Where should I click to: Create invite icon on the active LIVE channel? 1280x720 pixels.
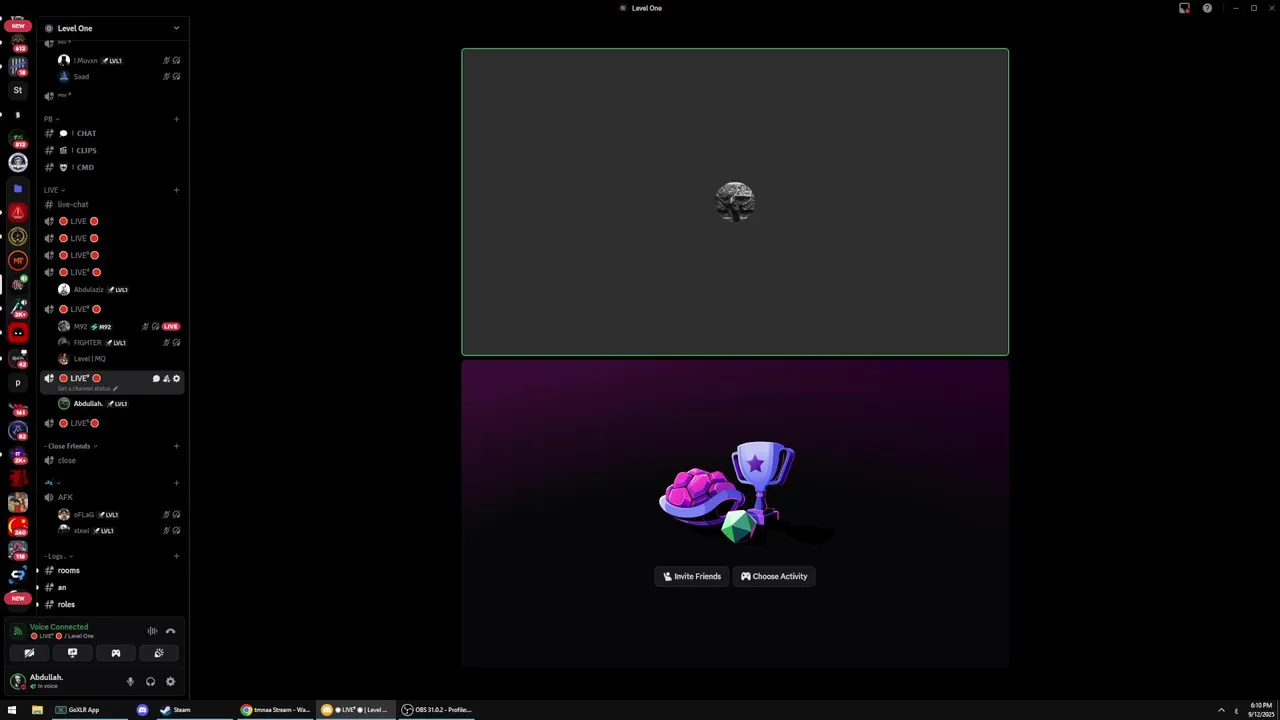[166, 378]
